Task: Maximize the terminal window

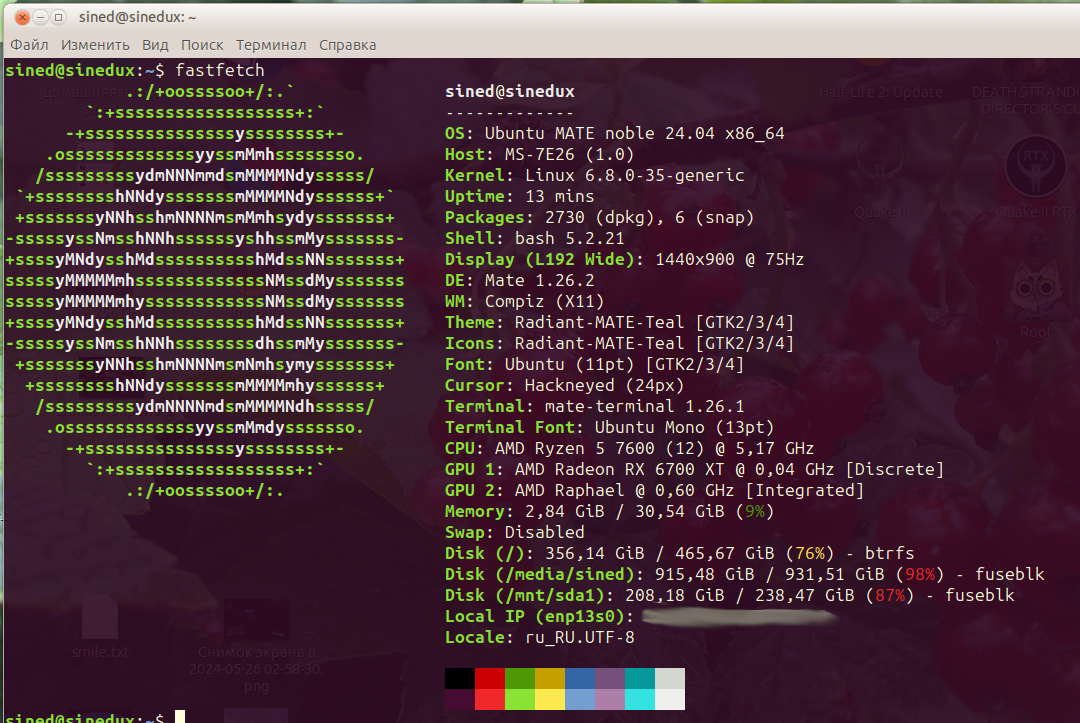Action: pos(59,17)
